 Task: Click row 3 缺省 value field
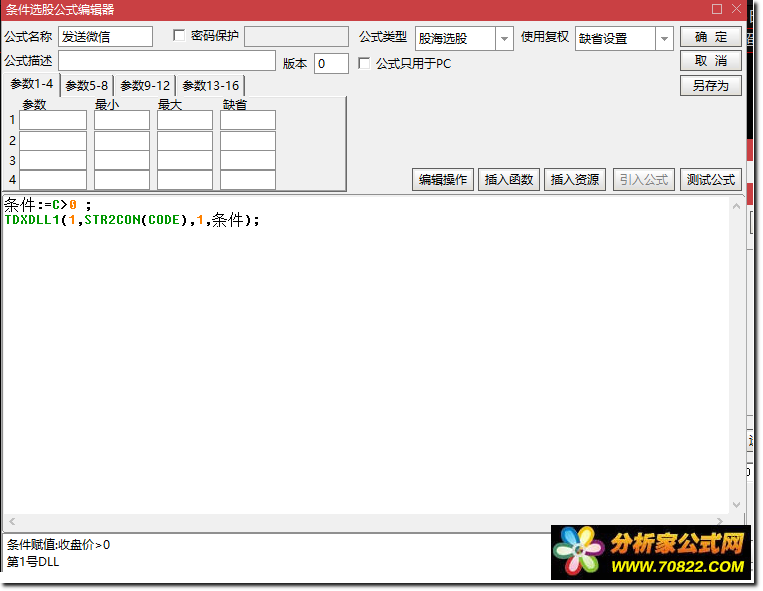[248, 160]
